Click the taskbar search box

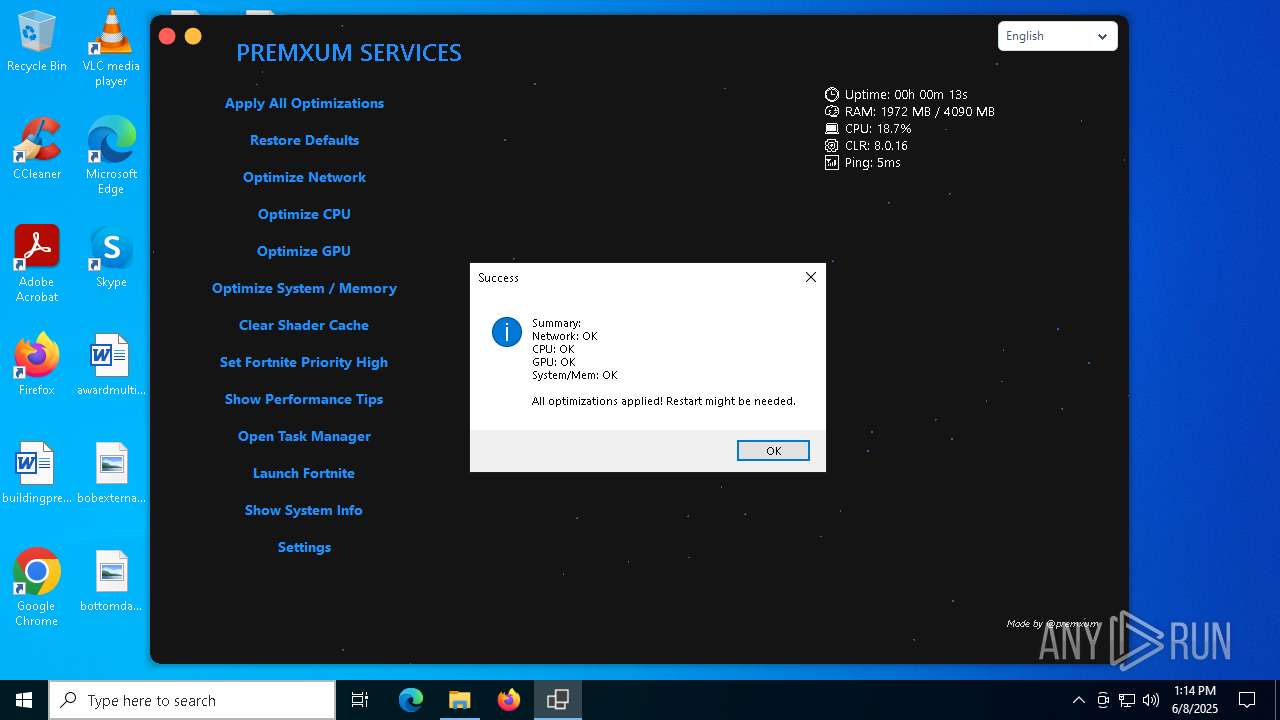click(192, 700)
